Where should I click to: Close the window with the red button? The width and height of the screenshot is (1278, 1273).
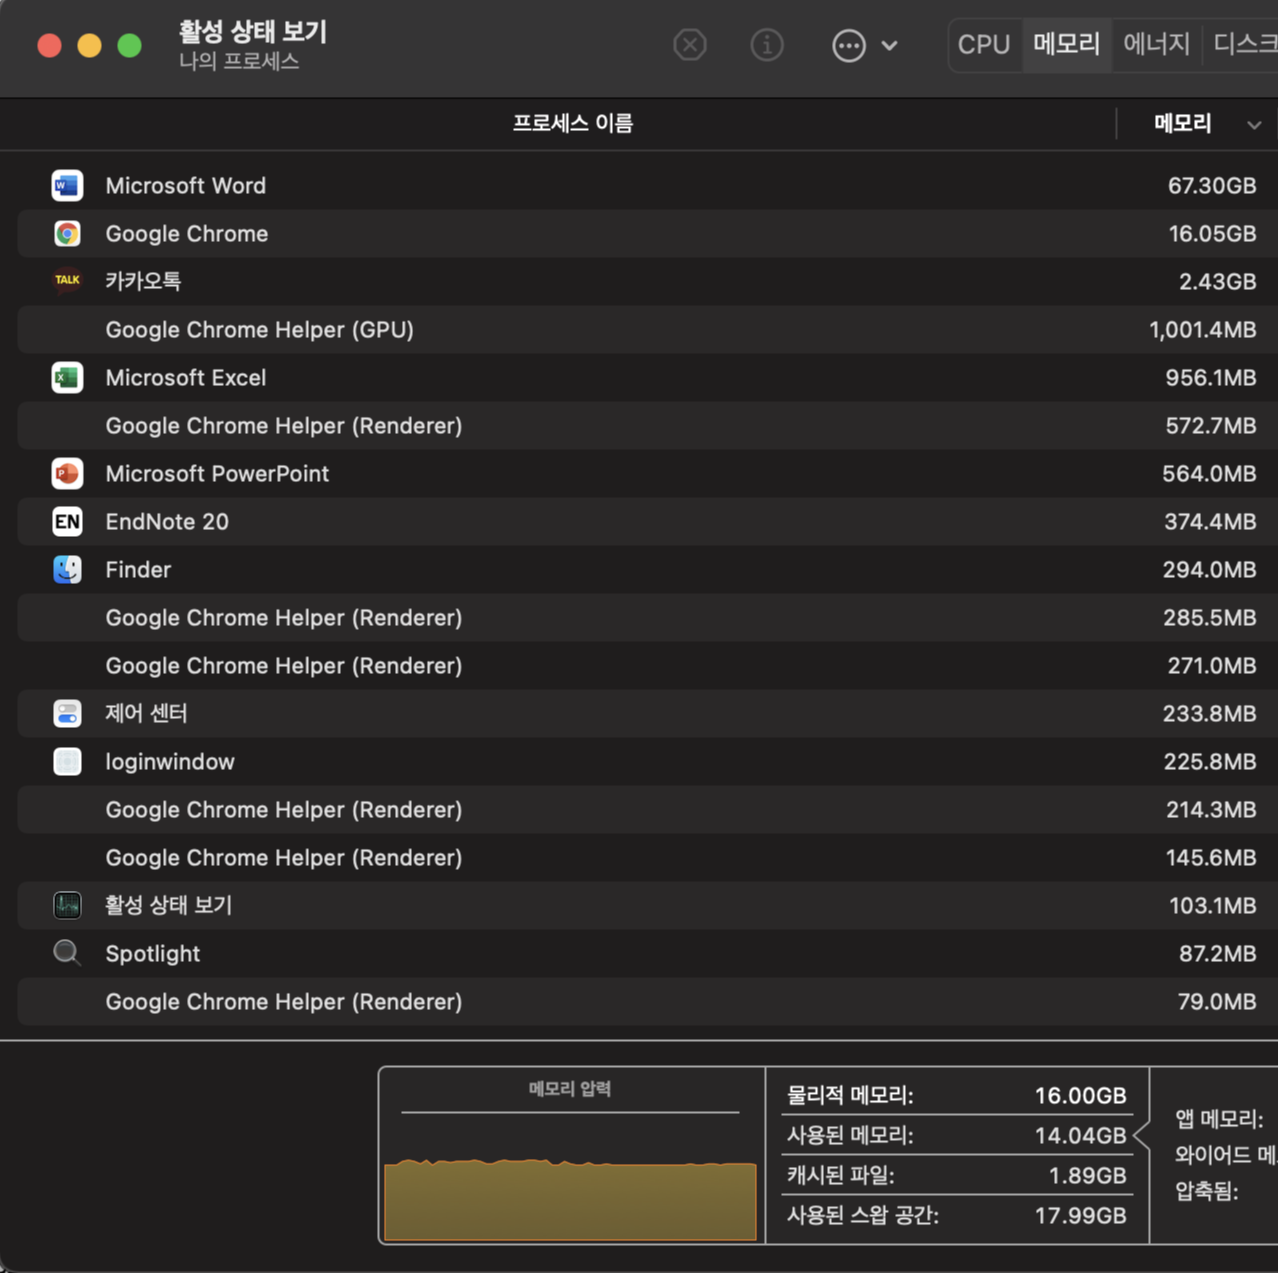pos(49,45)
